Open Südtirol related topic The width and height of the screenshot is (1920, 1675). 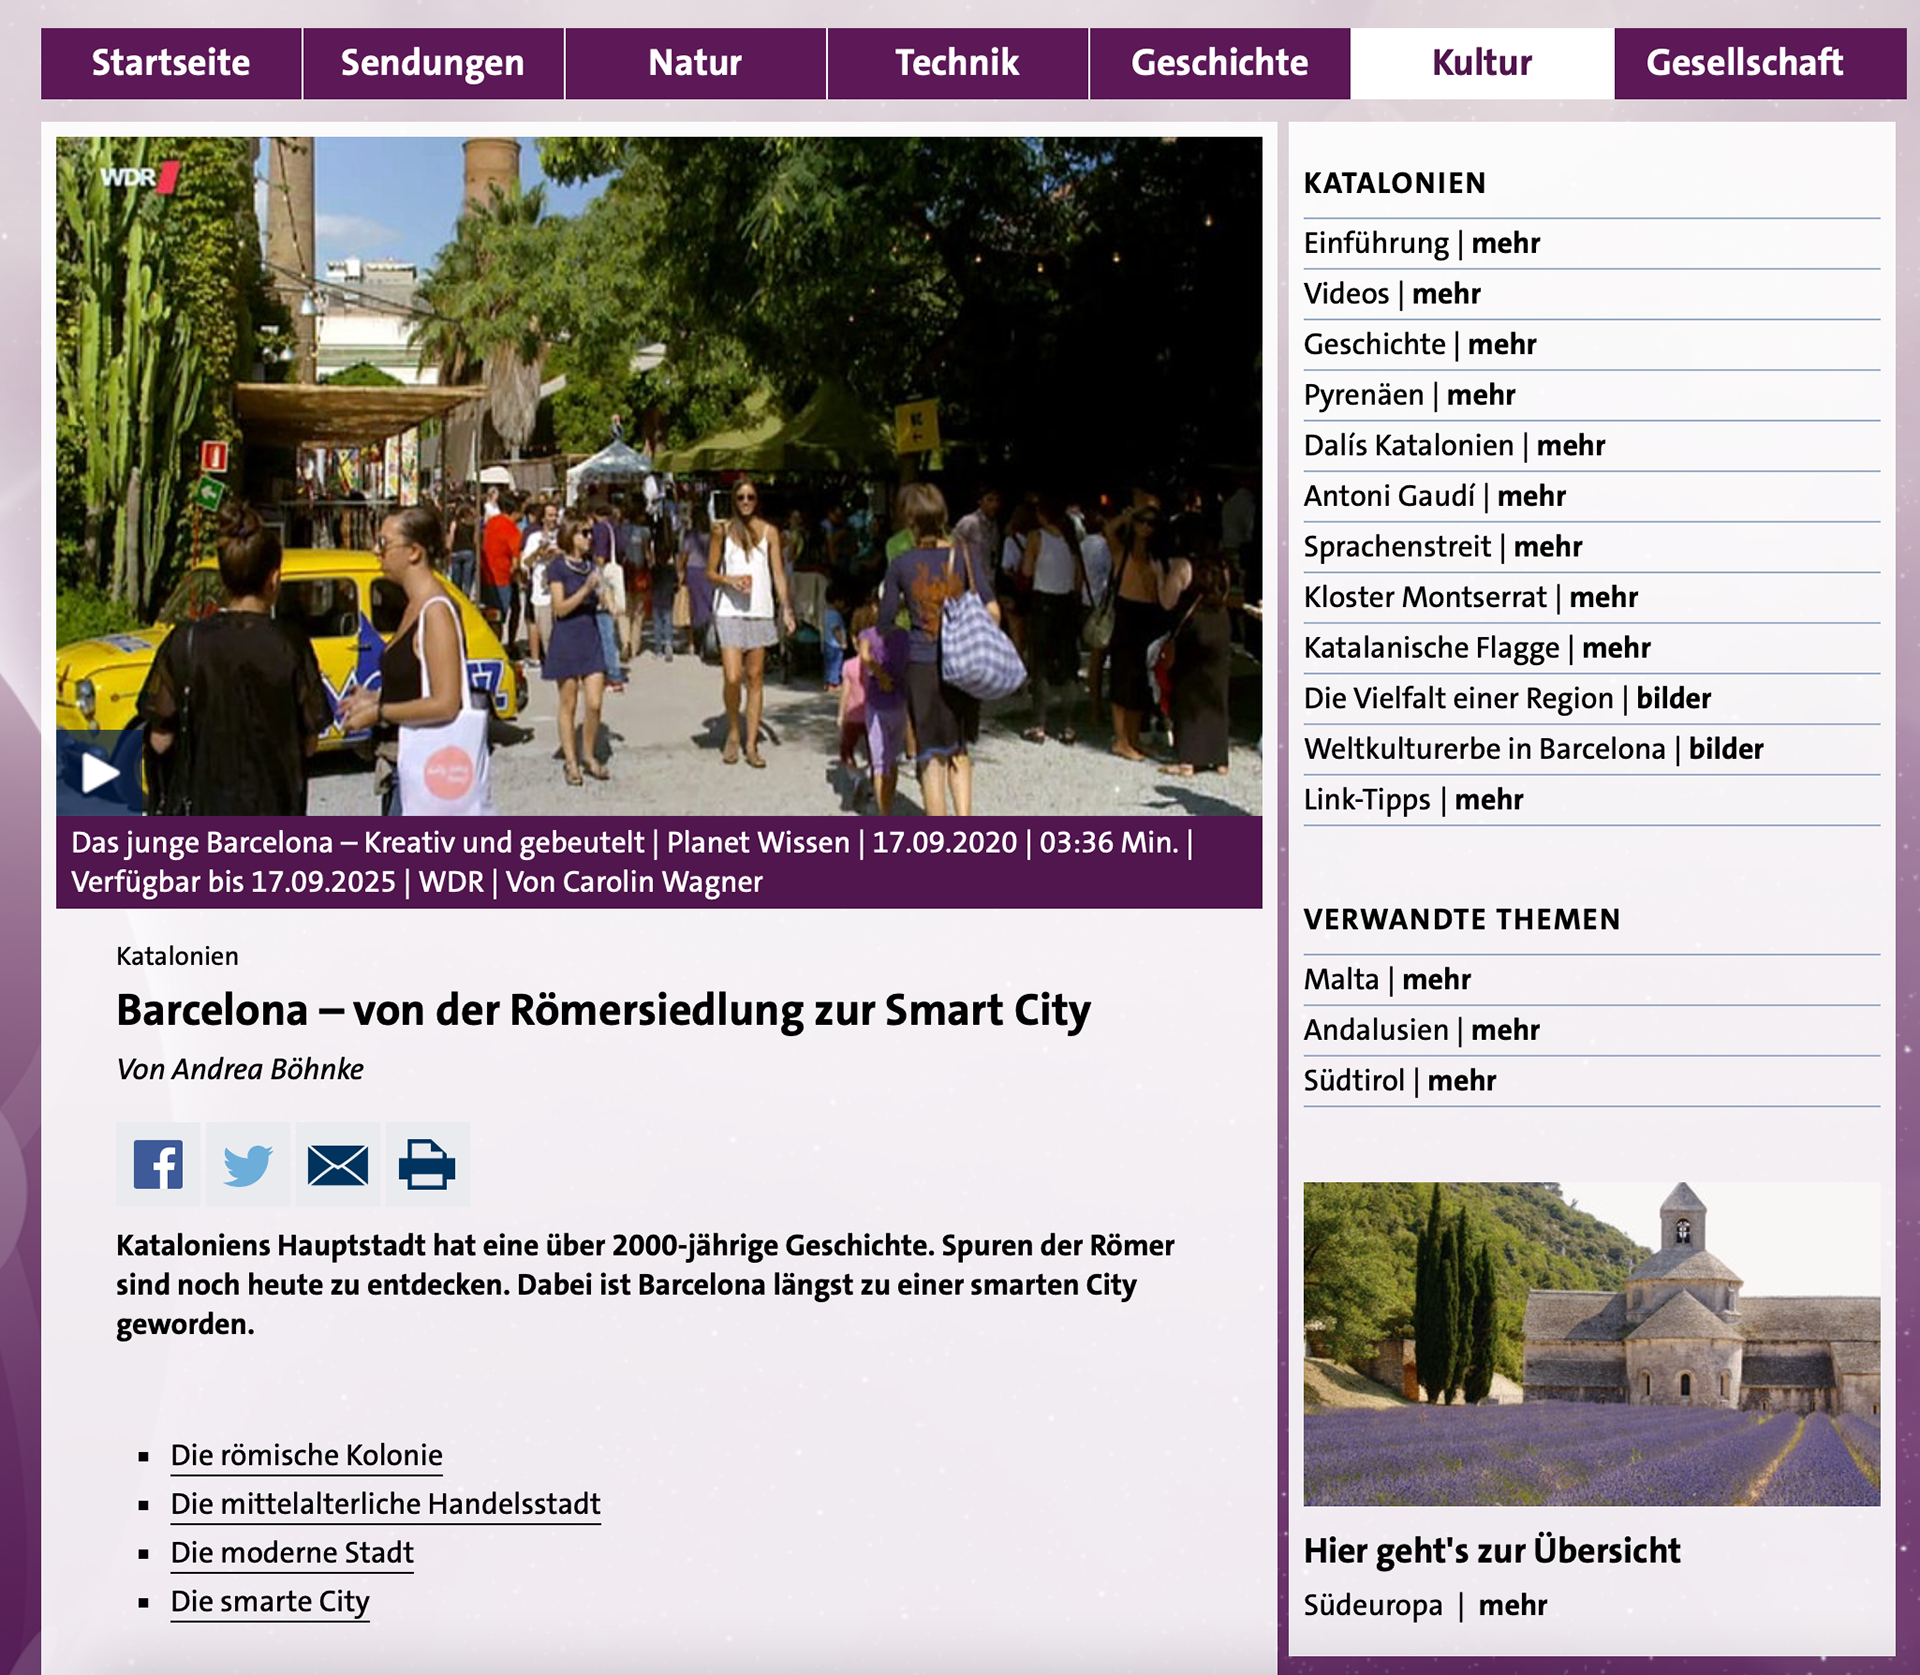click(1399, 1081)
